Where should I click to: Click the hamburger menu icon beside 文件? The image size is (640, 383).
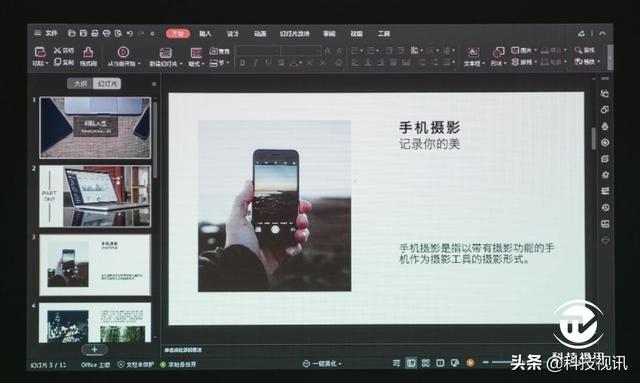(38, 33)
